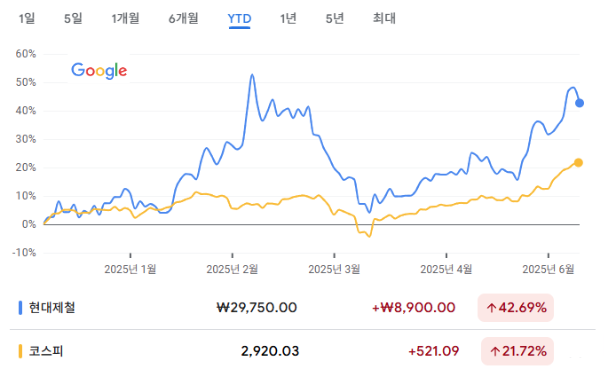Image resolution: width=609 pixels, height=378 pixels.
Task: Click the 42.69% gain badge
Action: pos(515,308)
